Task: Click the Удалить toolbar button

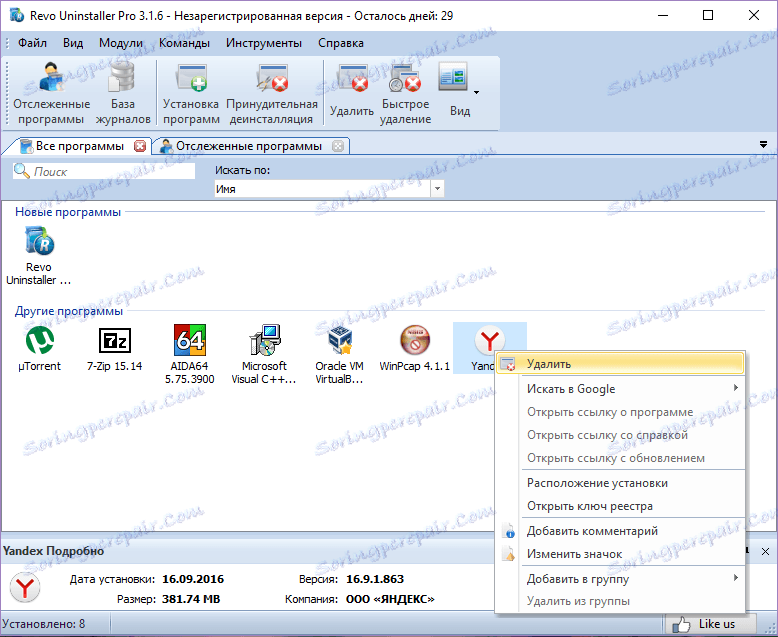Action: tap(352, 90)
